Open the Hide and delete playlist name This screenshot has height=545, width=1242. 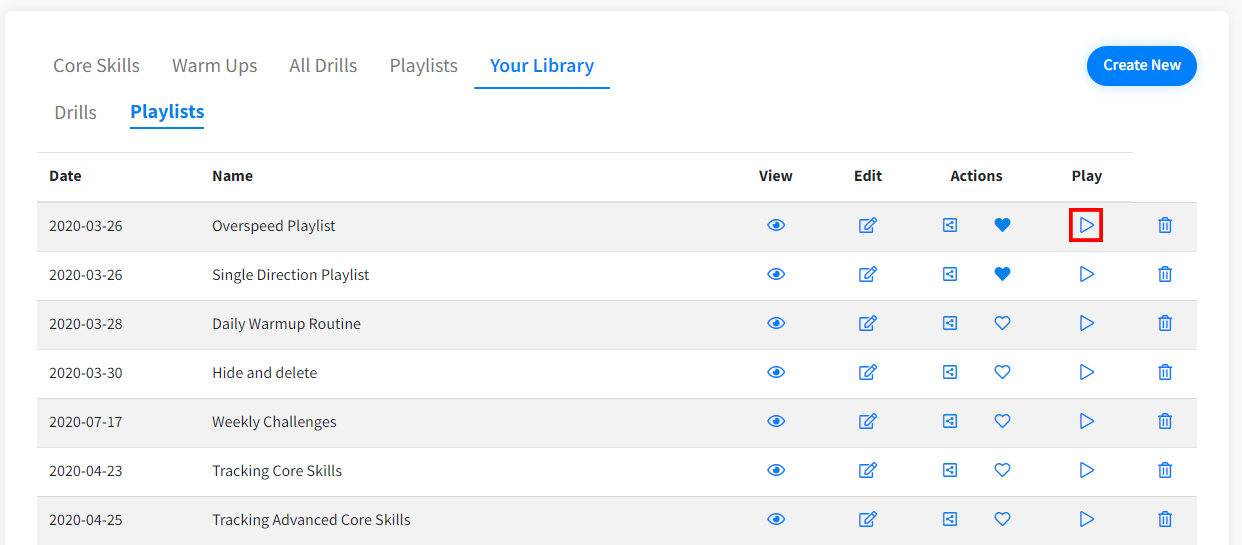coord(264,373)
